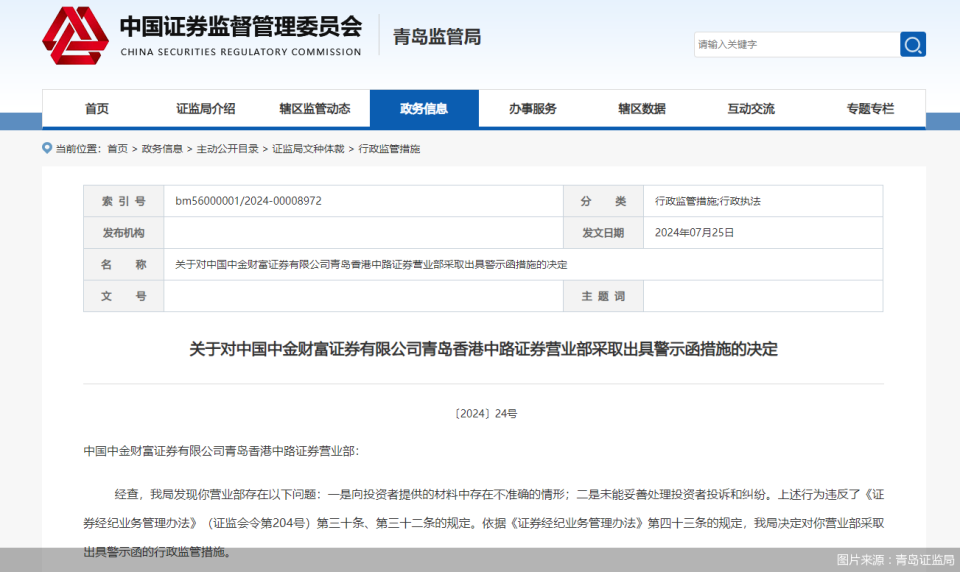Go to 首页 breadcrumb link
Viewport: 960px width, 572px height.
[x=118, y=149]
